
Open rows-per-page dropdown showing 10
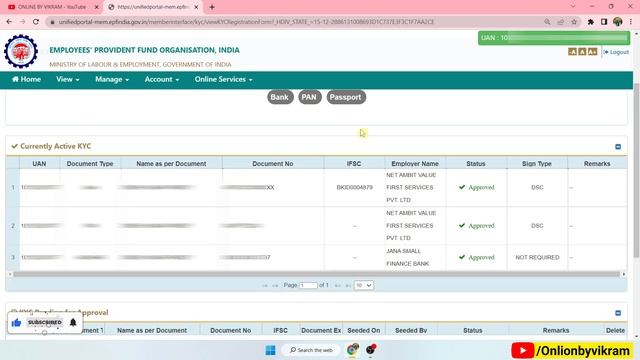363,285
